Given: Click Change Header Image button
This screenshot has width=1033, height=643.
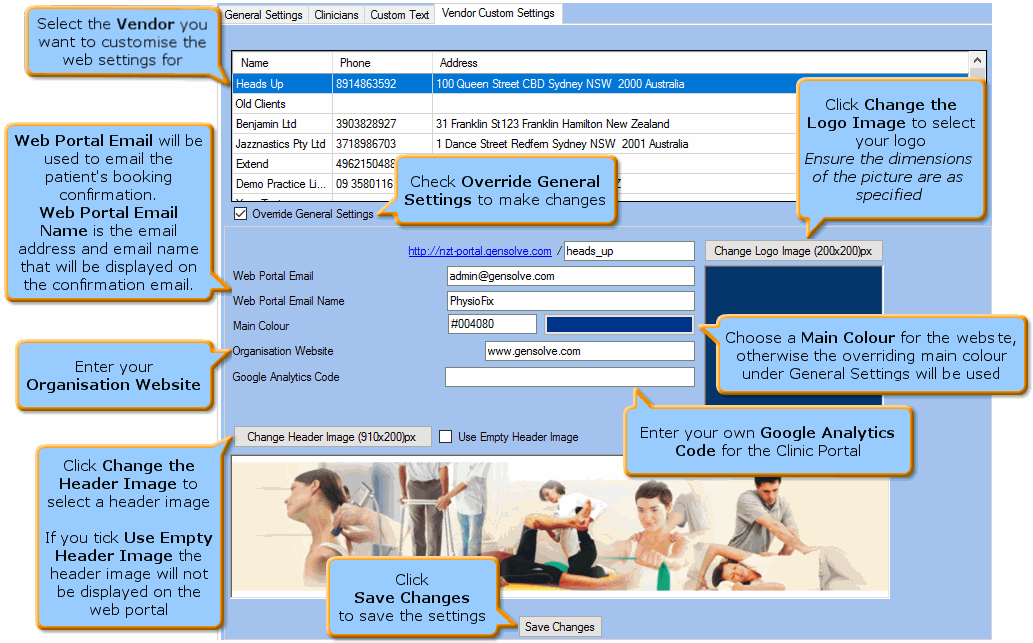Looking at the screenshot, I should 332,437.
